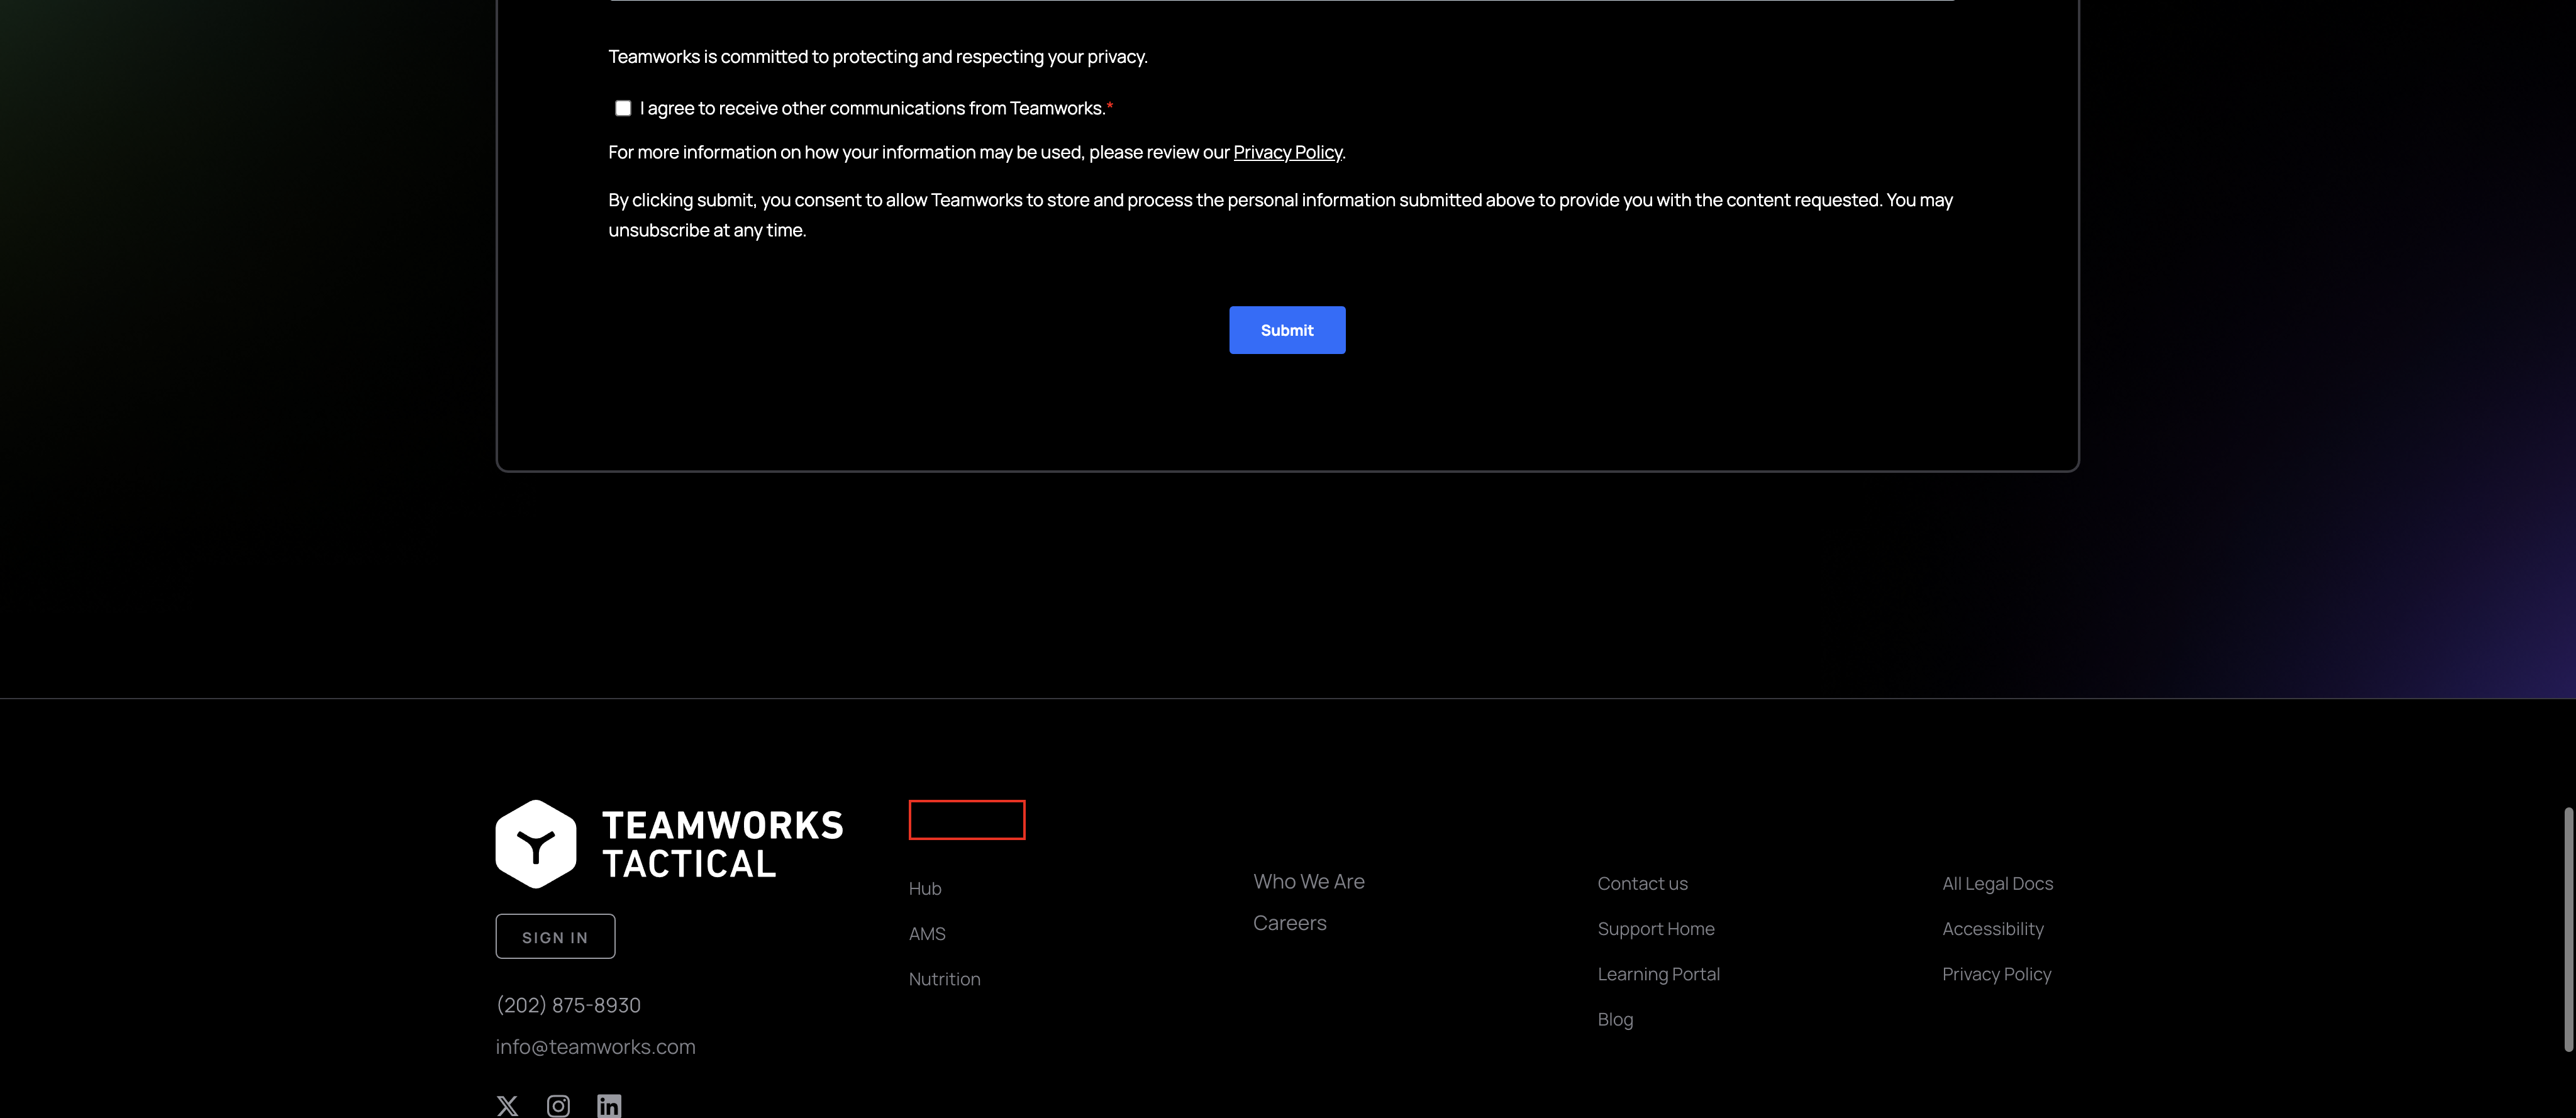Viewport: 2576px width, 1118px height.
Task: Click the SIGN IN button
Action: click(555, 936)
